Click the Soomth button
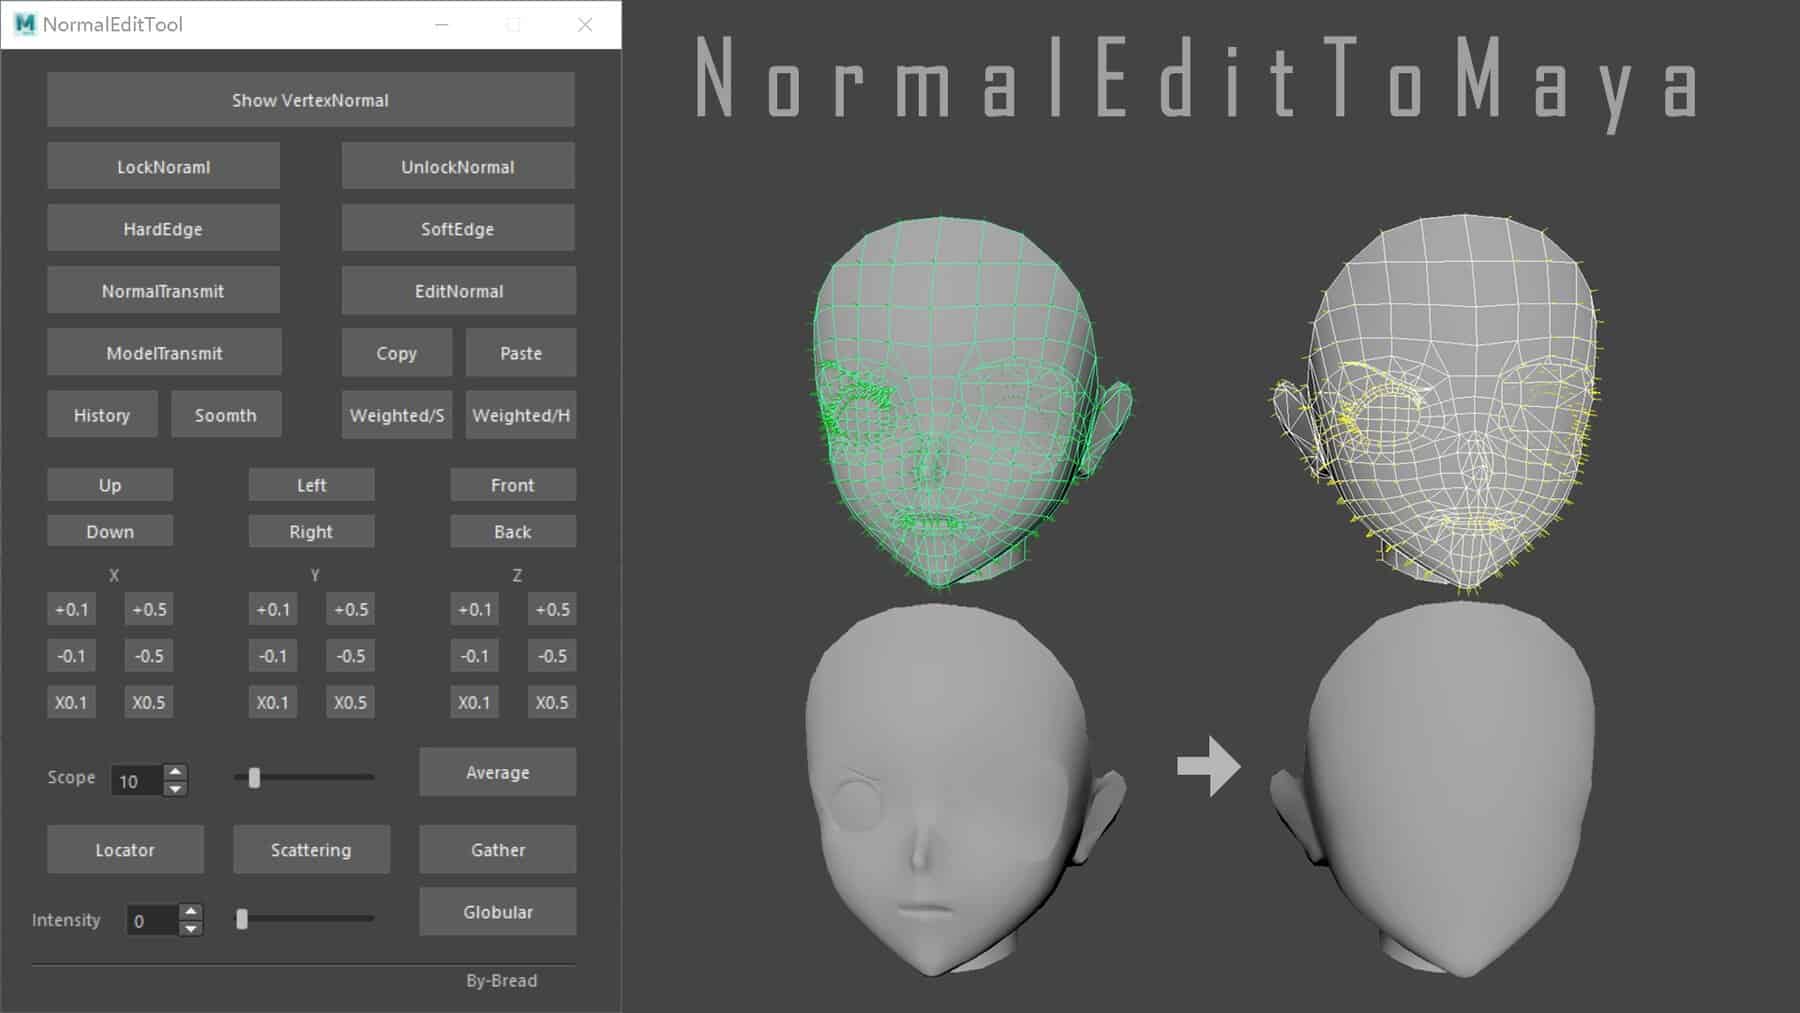Screen dimensions: 1800x1013 pos(226,415)
